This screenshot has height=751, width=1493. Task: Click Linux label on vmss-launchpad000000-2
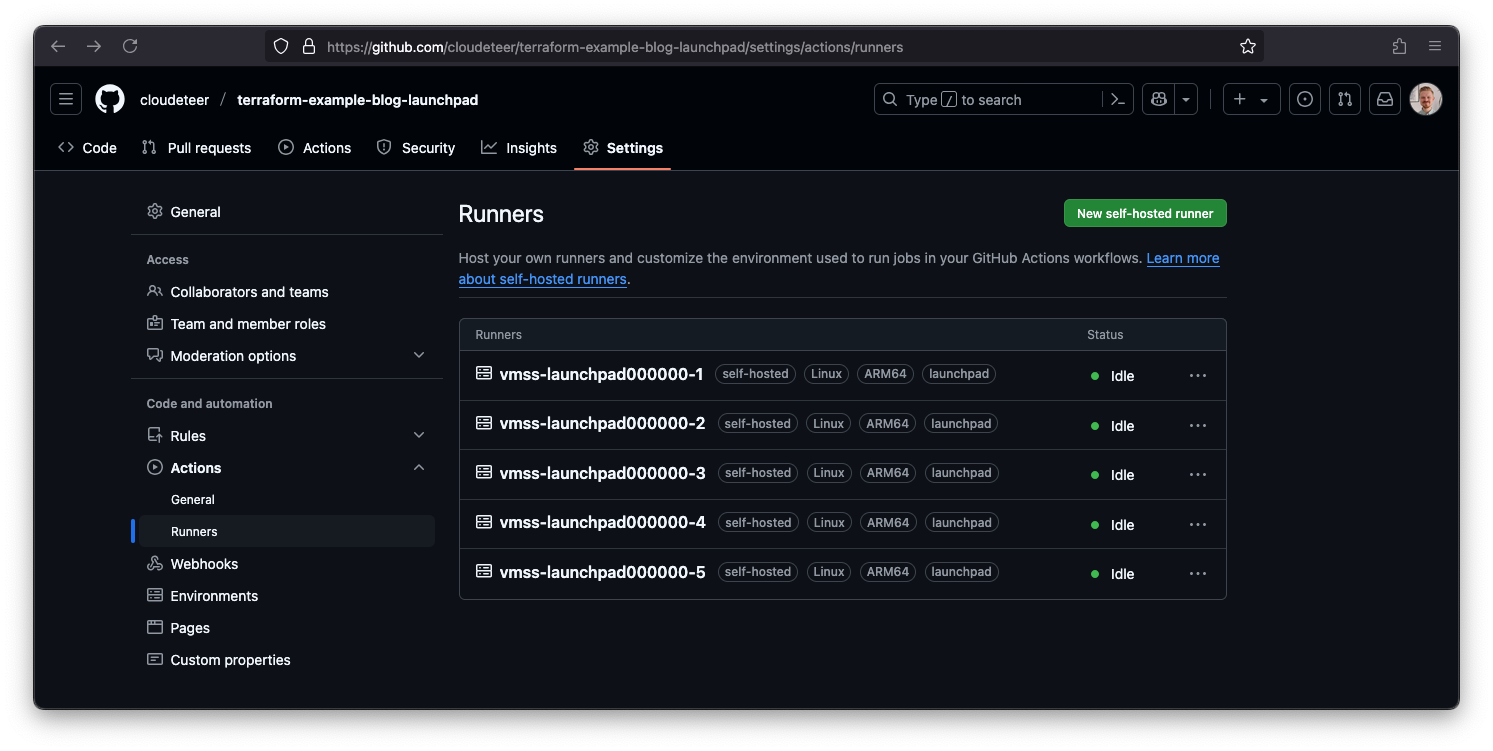tap(828, 424)
